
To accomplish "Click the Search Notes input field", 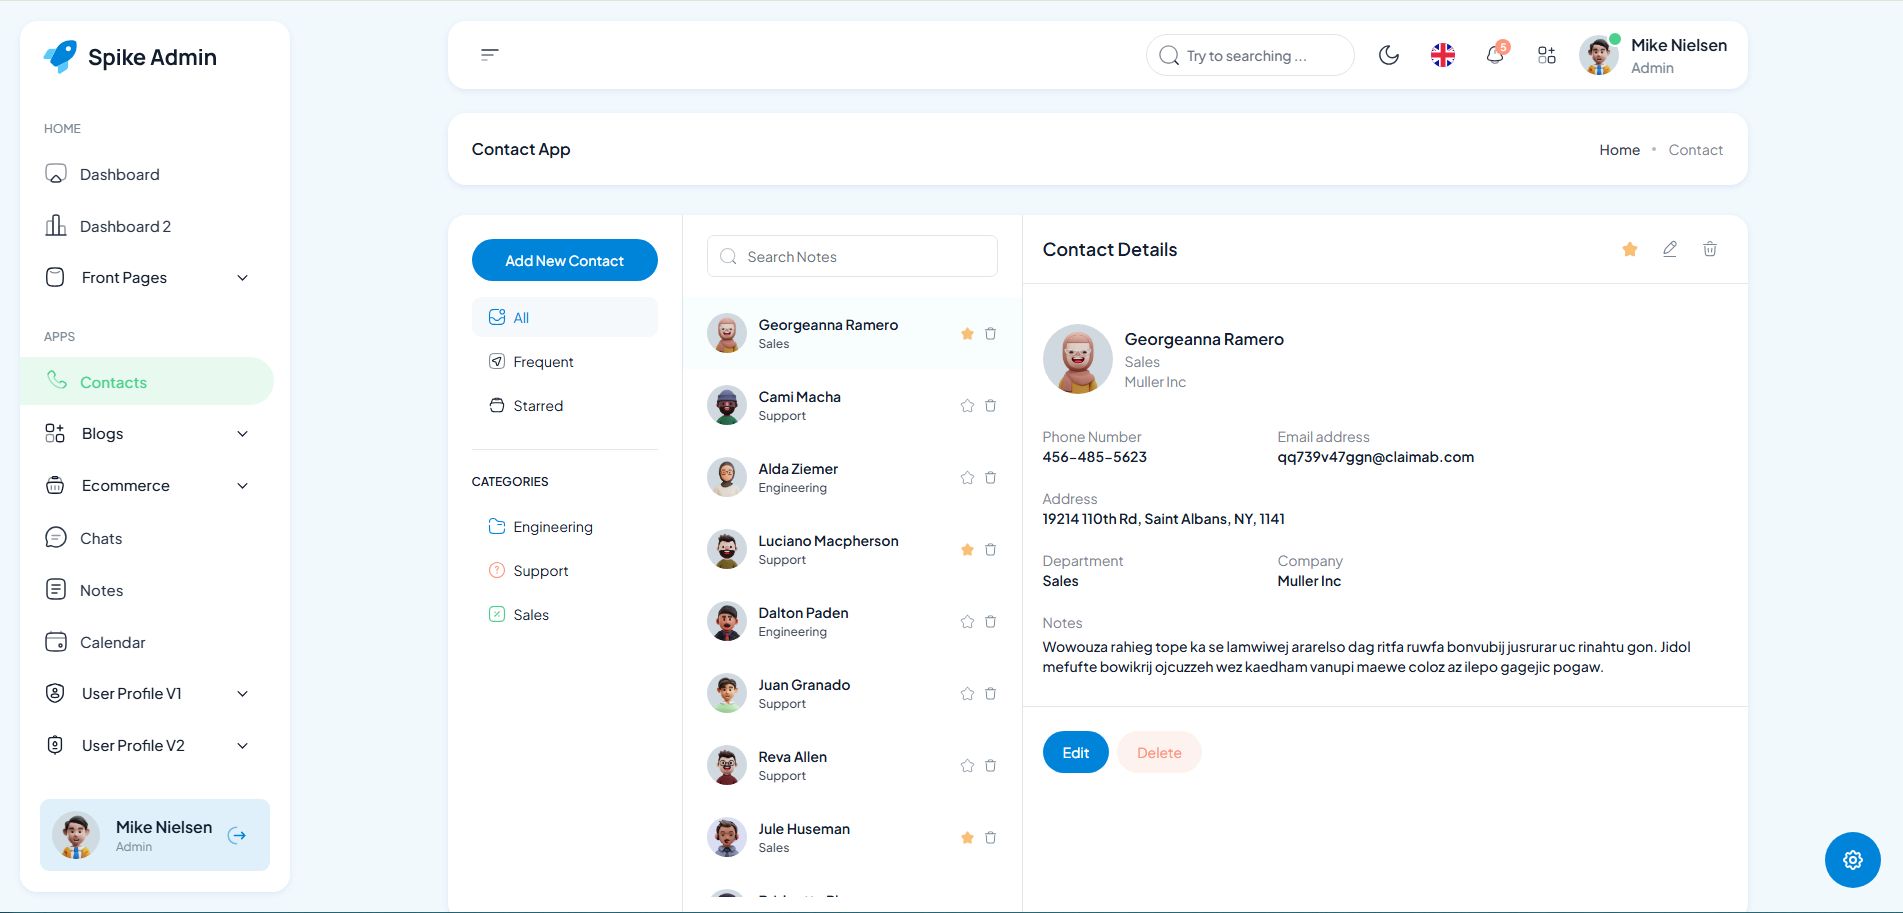I will (852, 256).
